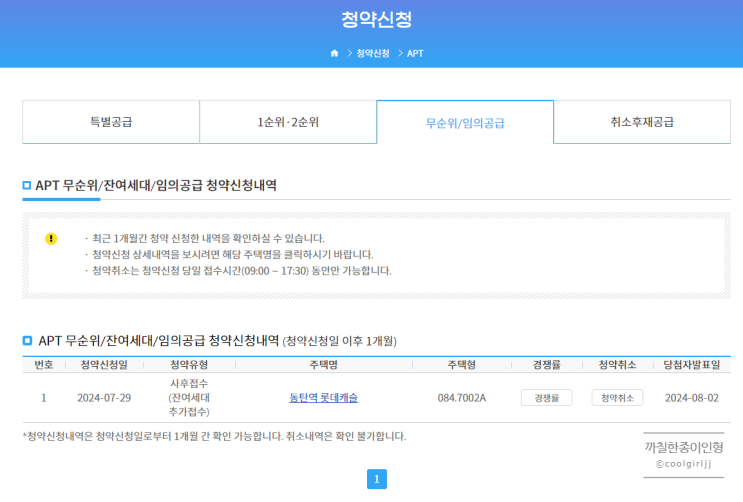Select housing type 084.7002A cell
Viewport: 743px width, 502px height.
pos(462,398)
